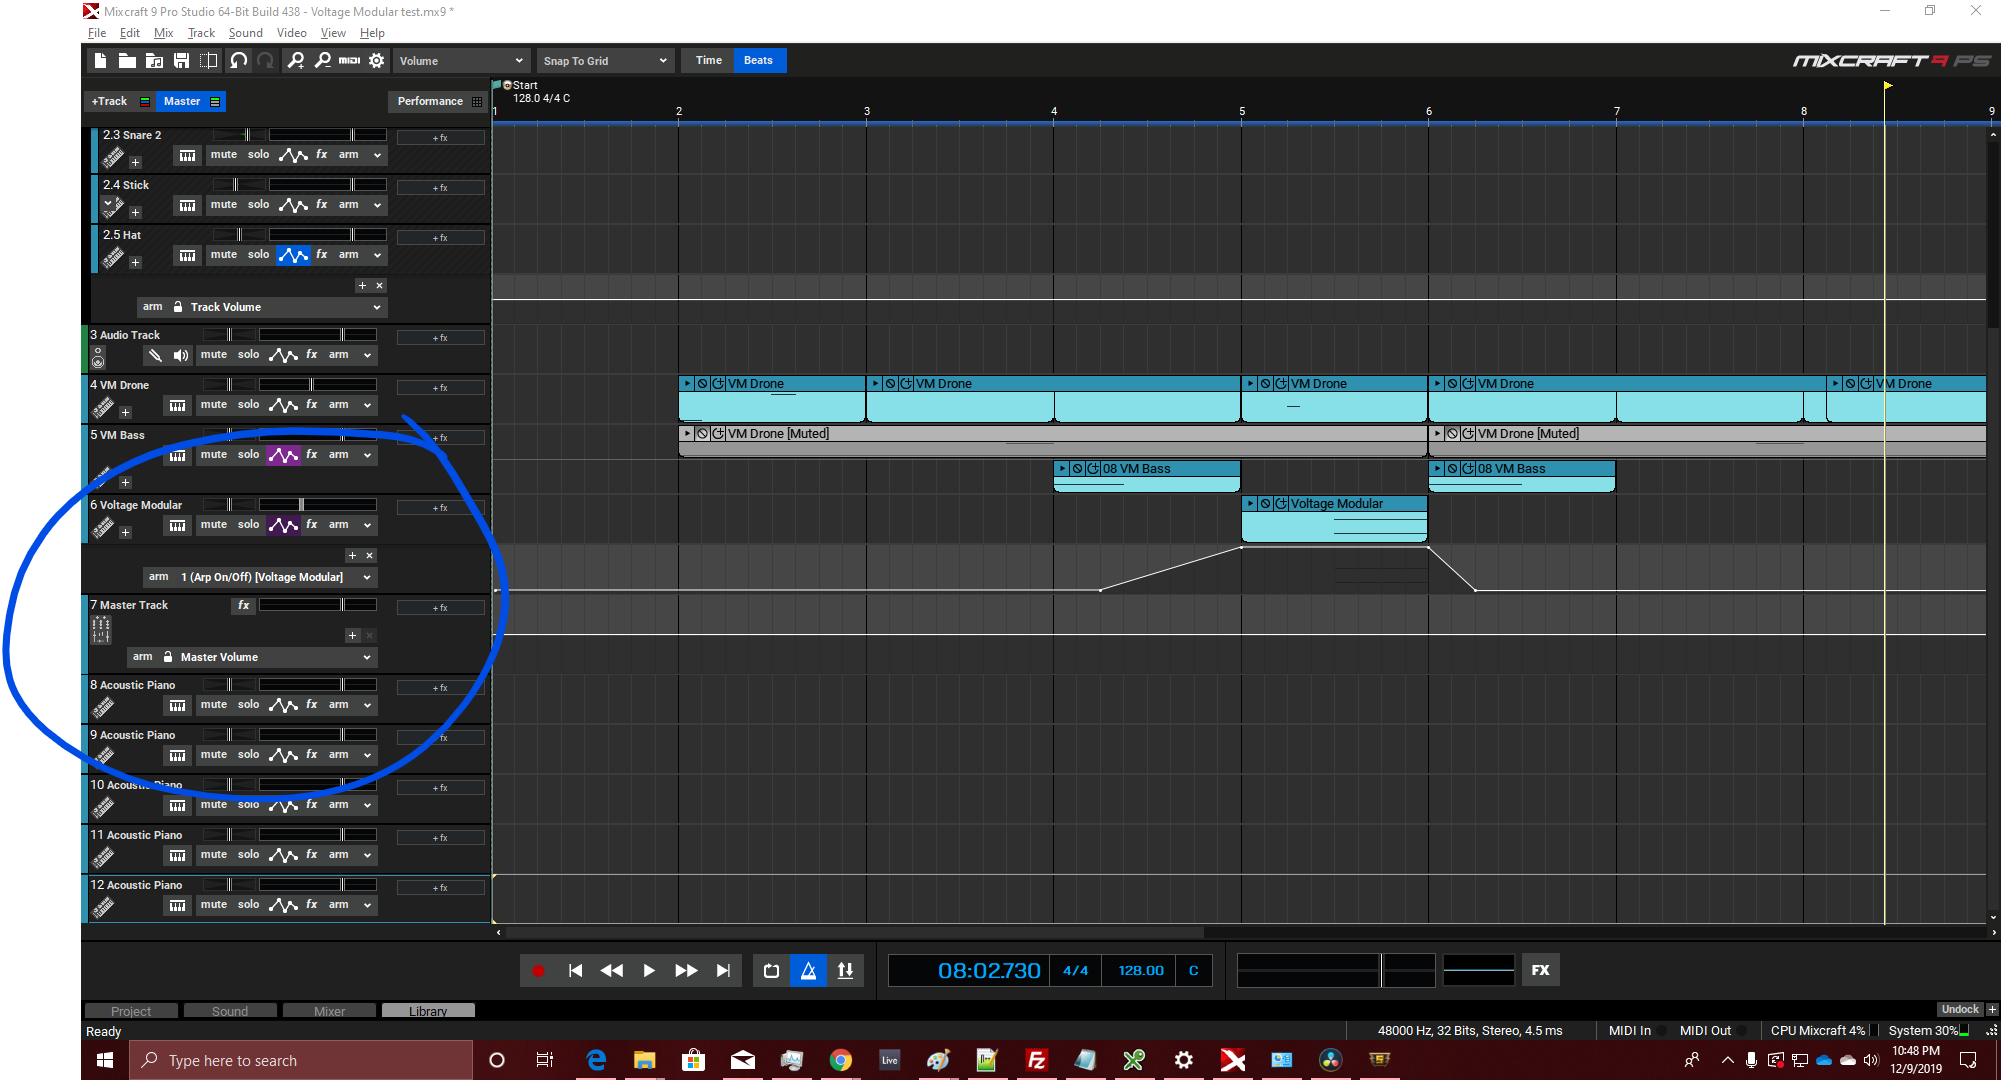
Task: Expand the 2.3 Snare 2 track options arrow
Action: point(377,155)
